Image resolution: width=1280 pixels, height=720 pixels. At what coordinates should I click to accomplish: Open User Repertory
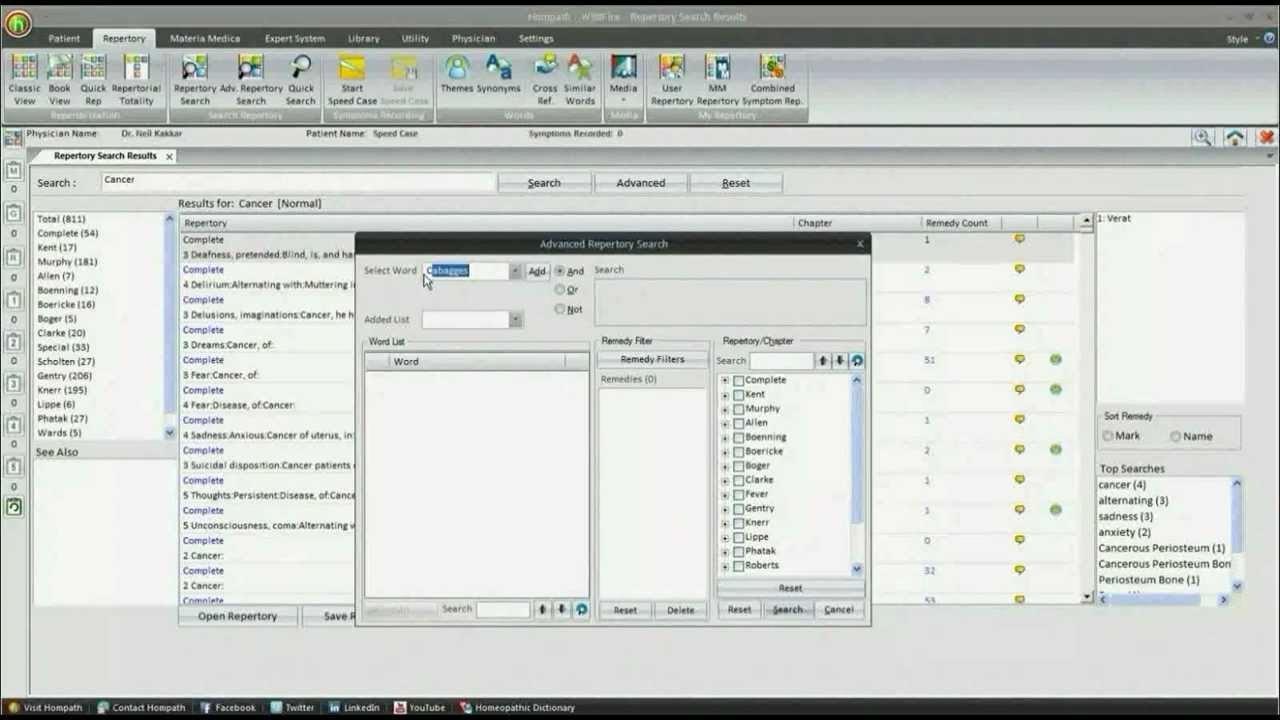click(x=672, y=80)
